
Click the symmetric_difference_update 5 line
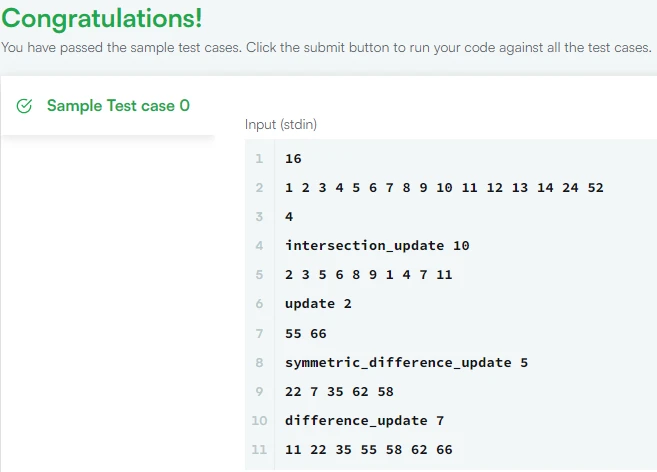tap(406, 362)
